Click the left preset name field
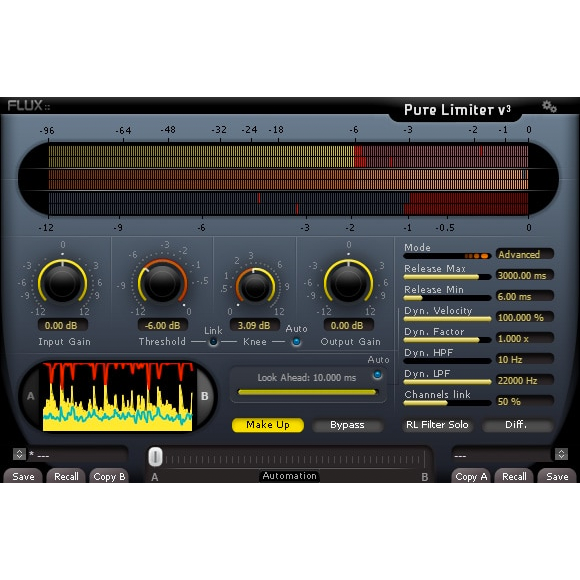 [77, 455]
